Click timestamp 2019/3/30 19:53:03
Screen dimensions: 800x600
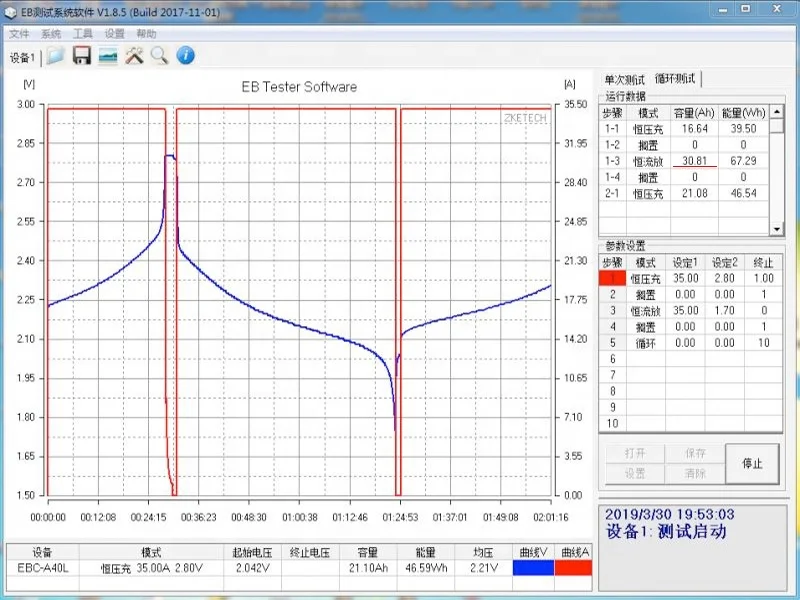click(x=669, y=514)
